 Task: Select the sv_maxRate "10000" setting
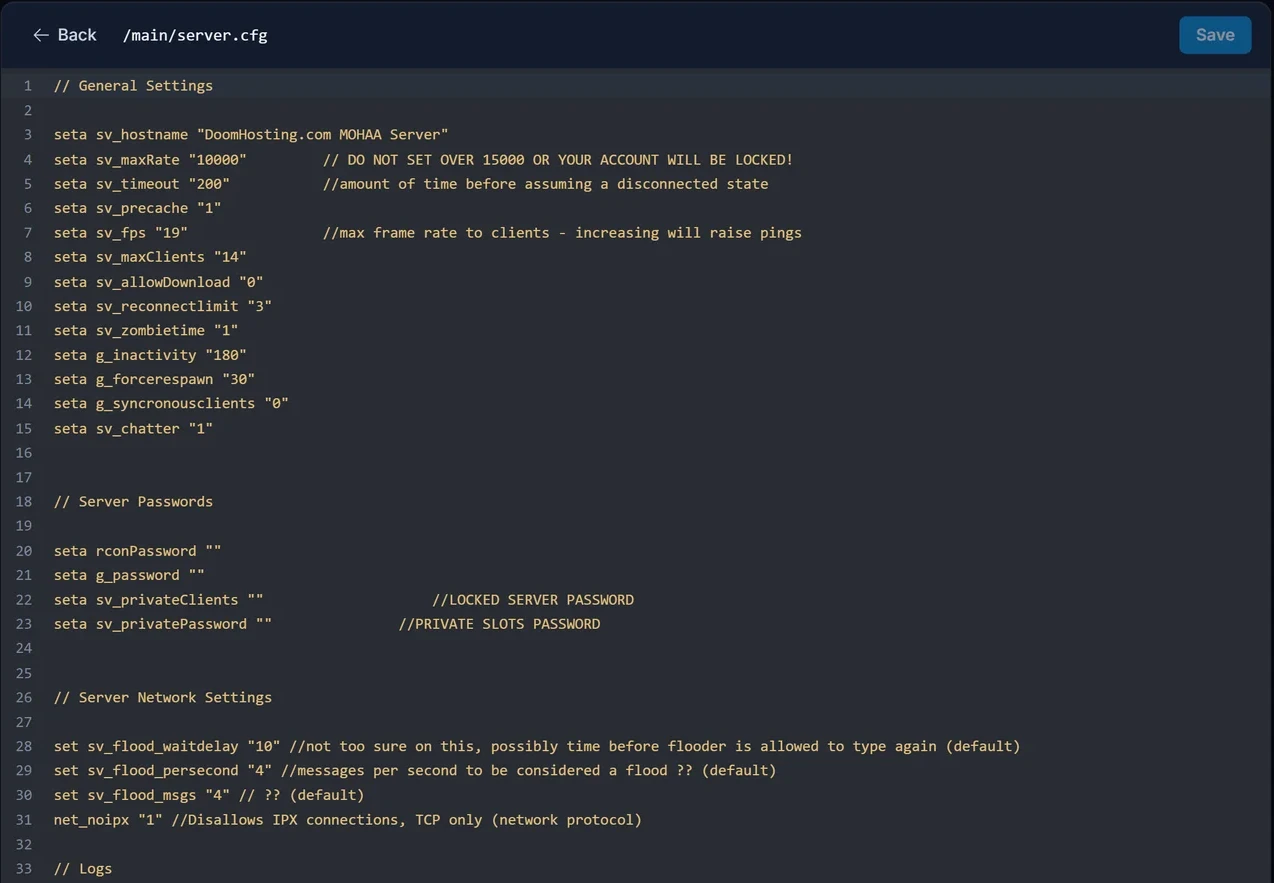coord(150,160)
